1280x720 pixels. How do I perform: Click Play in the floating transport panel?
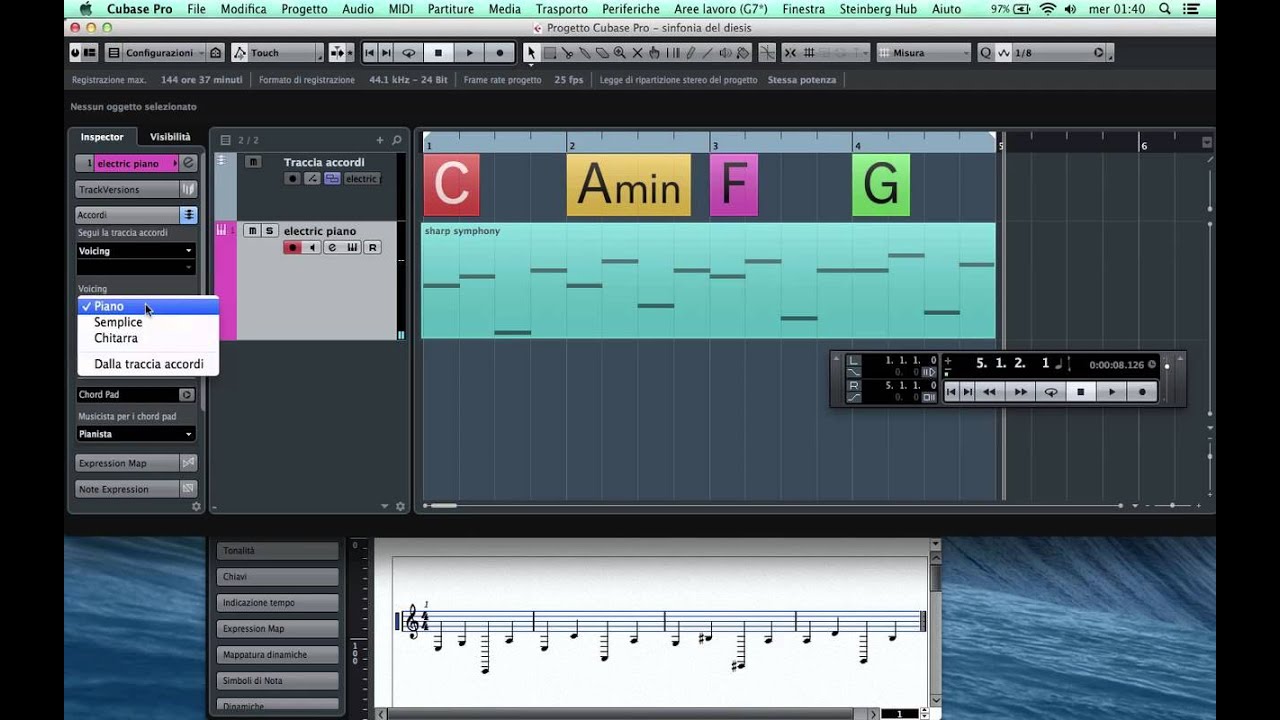click(x=1111, y=392)
